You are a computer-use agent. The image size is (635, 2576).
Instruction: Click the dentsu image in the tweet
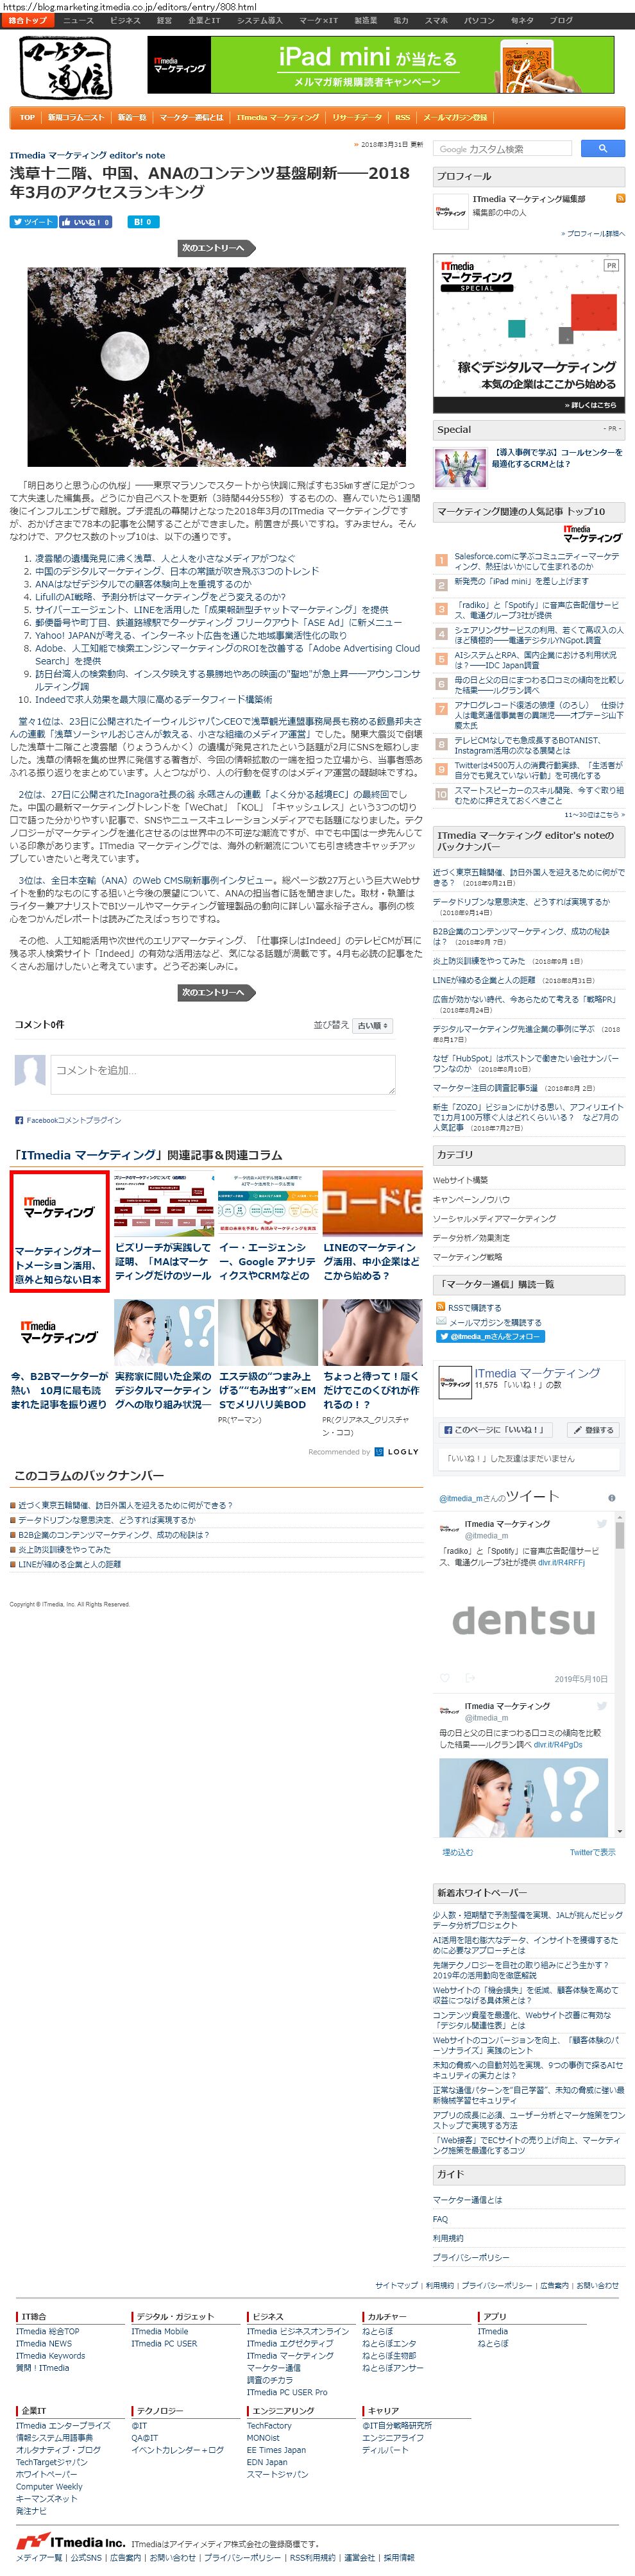pos(523,1619)
